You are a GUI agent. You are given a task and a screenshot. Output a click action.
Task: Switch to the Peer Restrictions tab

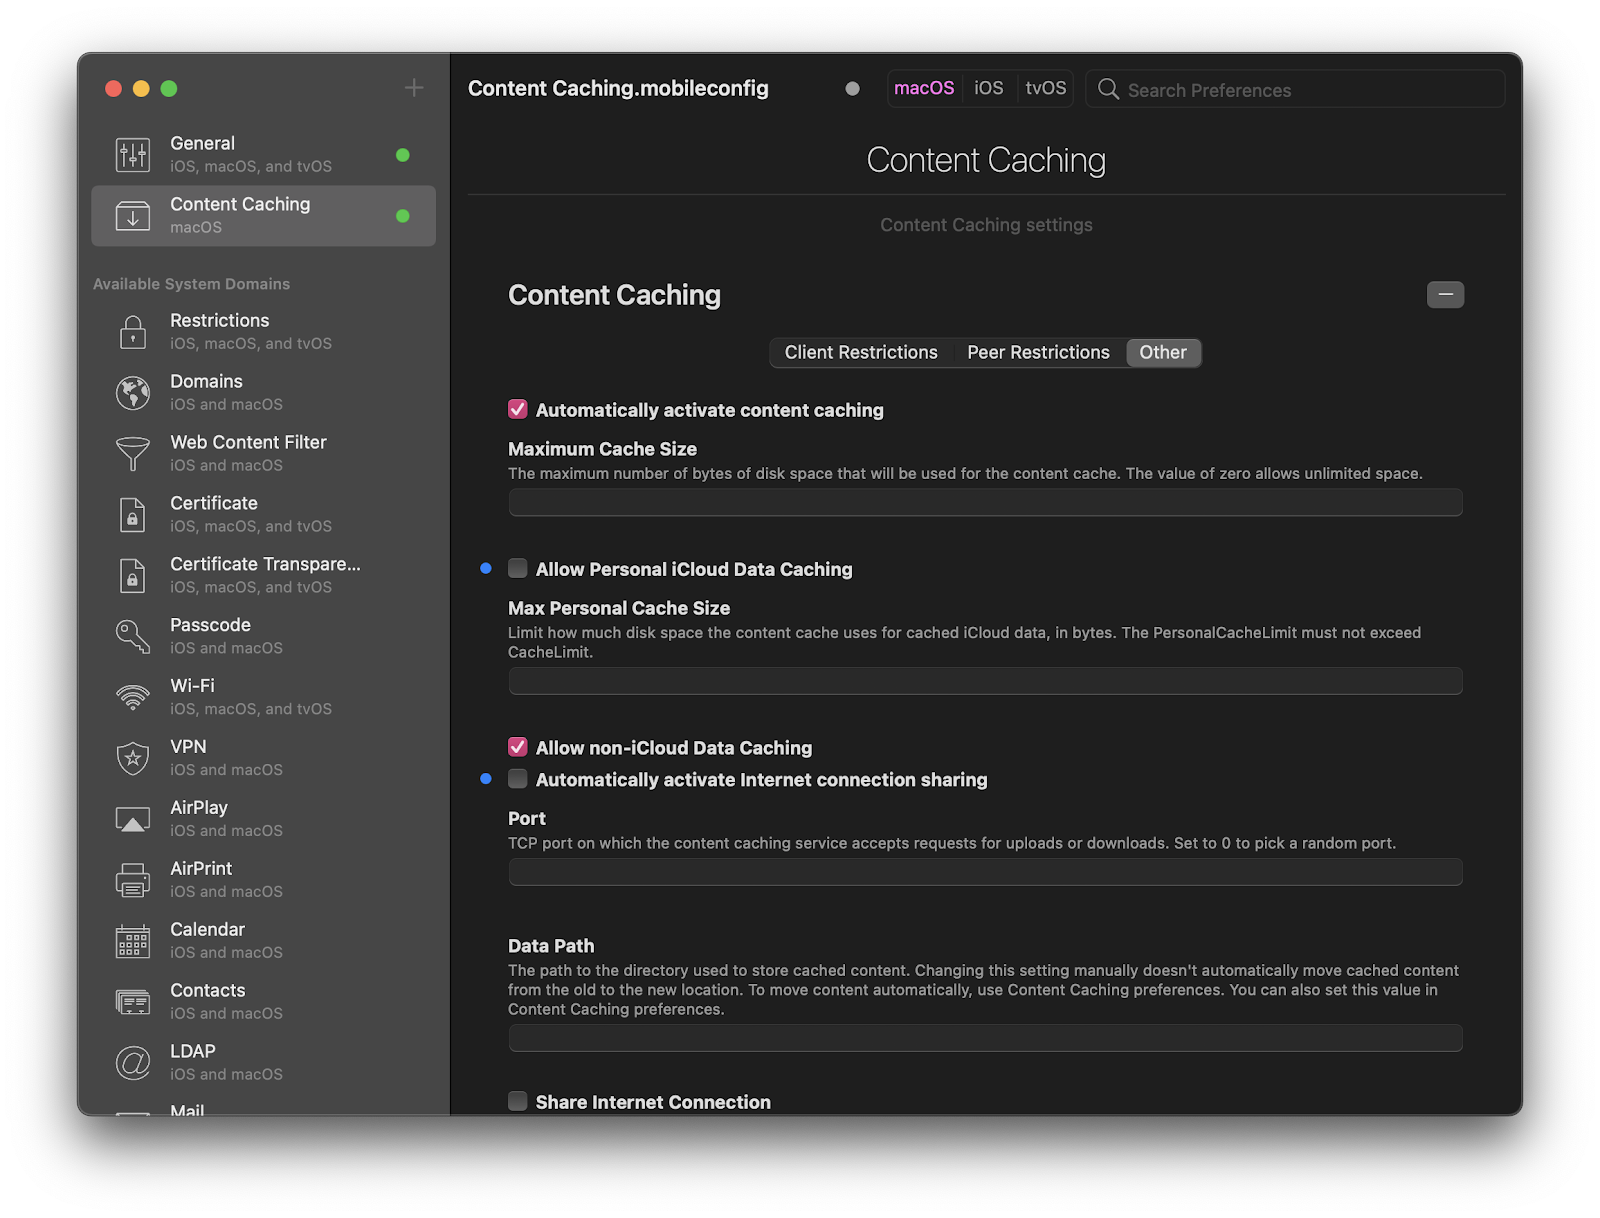click(1037, 352)
